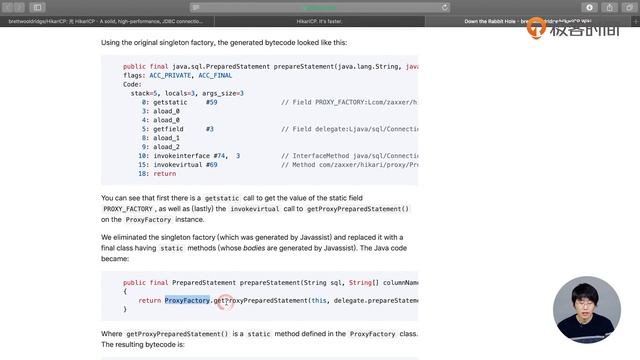Select the 'Down the Rabbit Hole' tab

[528, 21]
